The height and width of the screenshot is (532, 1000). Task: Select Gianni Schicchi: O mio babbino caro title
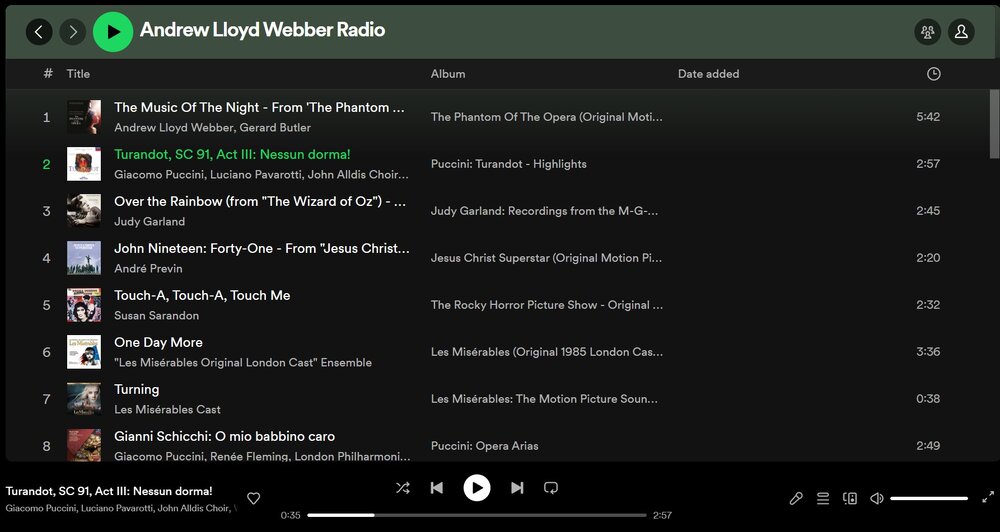coord(224,436)
